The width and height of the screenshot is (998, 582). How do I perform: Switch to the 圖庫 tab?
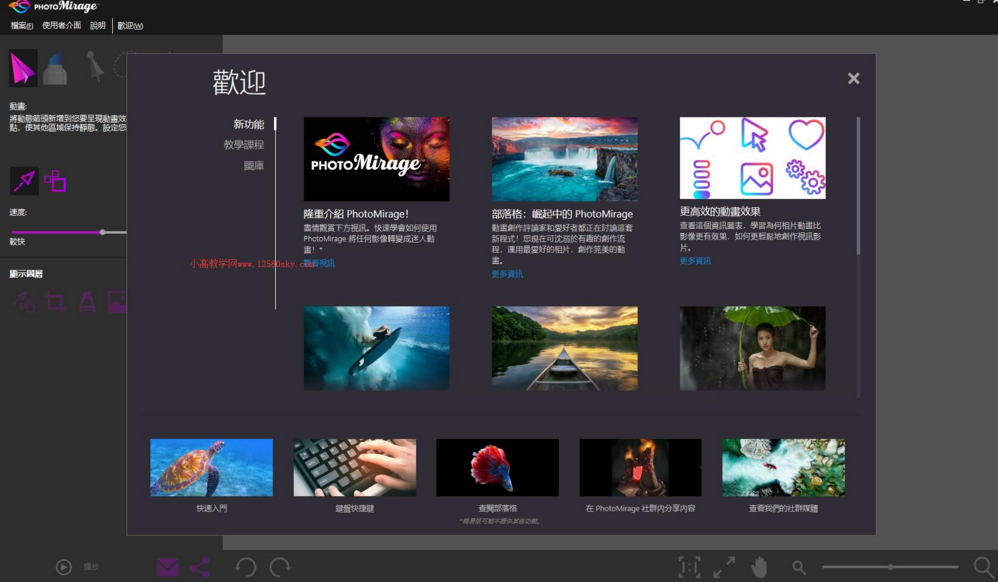pyautogui.click(x=253, y=166)
